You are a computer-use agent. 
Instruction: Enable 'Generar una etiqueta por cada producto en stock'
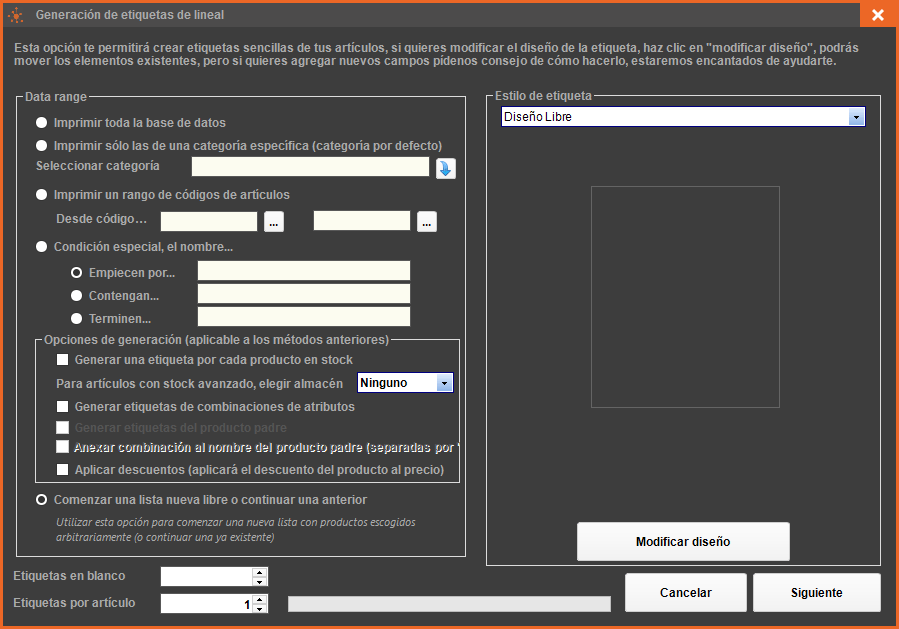coord(63,360)
